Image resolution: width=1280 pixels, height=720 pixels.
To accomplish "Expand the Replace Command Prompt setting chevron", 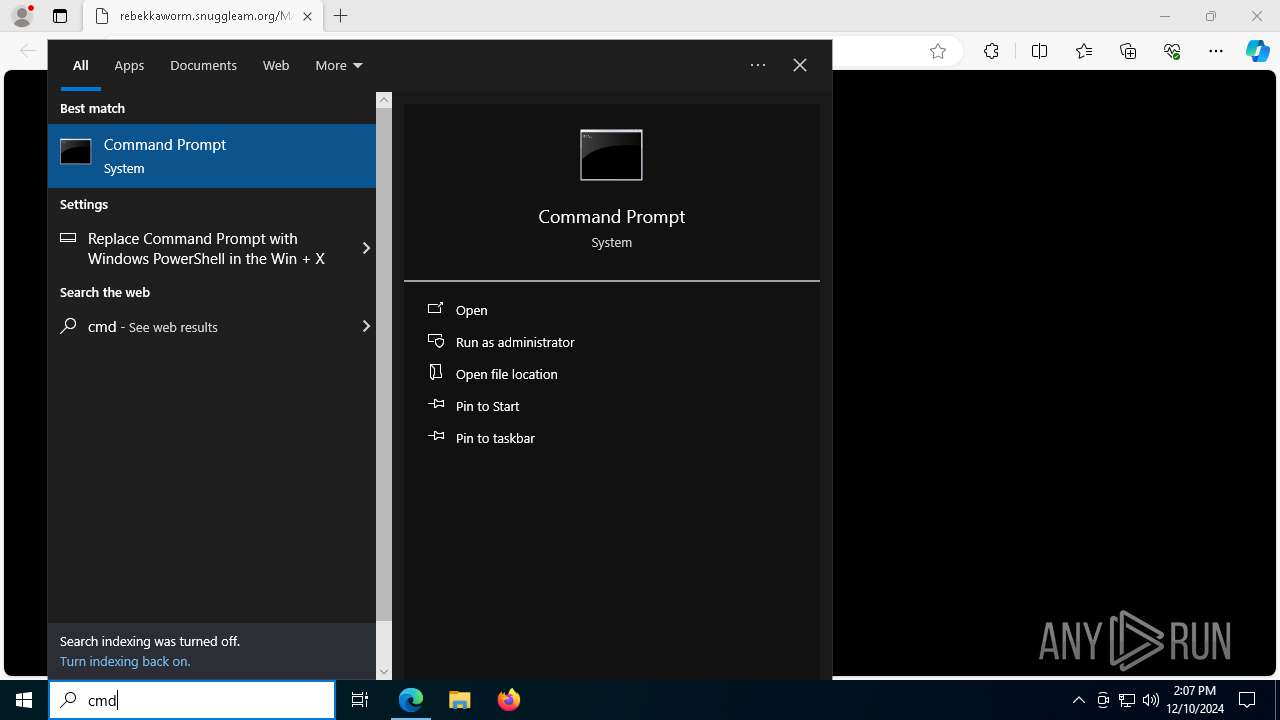I will tap(366, 248).
